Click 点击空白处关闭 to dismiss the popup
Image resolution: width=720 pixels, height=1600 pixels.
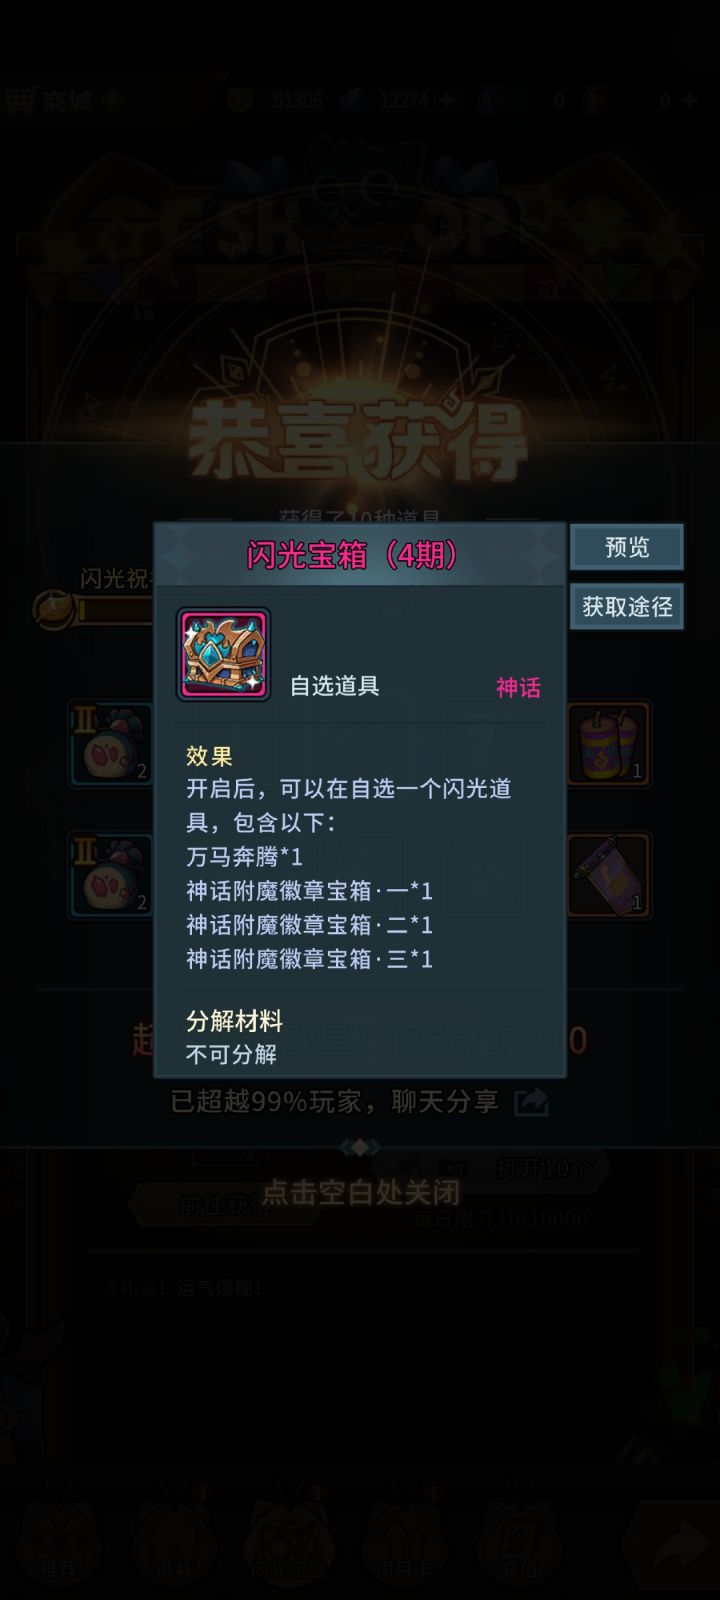[x=360, y=1192]
